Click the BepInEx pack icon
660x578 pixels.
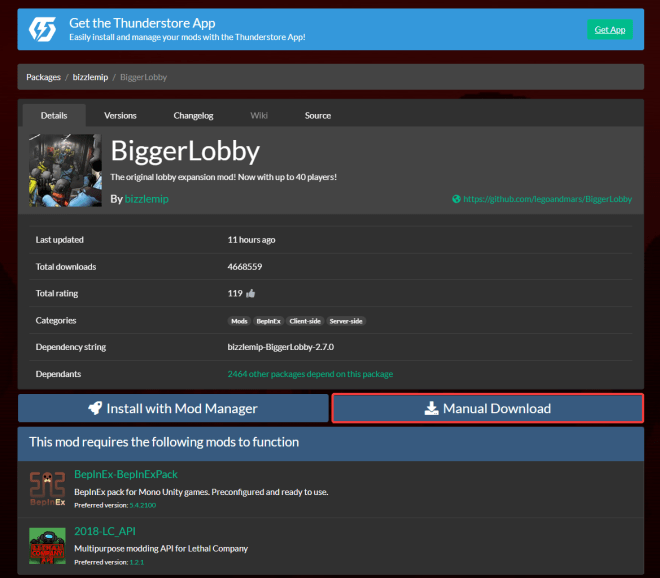pos(47,489)
